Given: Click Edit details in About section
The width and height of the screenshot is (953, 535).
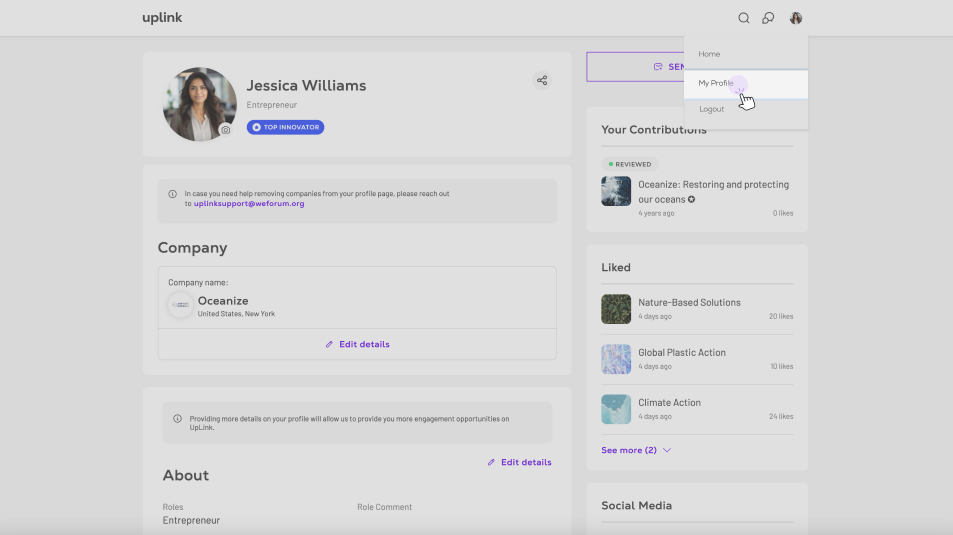Looking at the screenshot, I should point(519,462).
